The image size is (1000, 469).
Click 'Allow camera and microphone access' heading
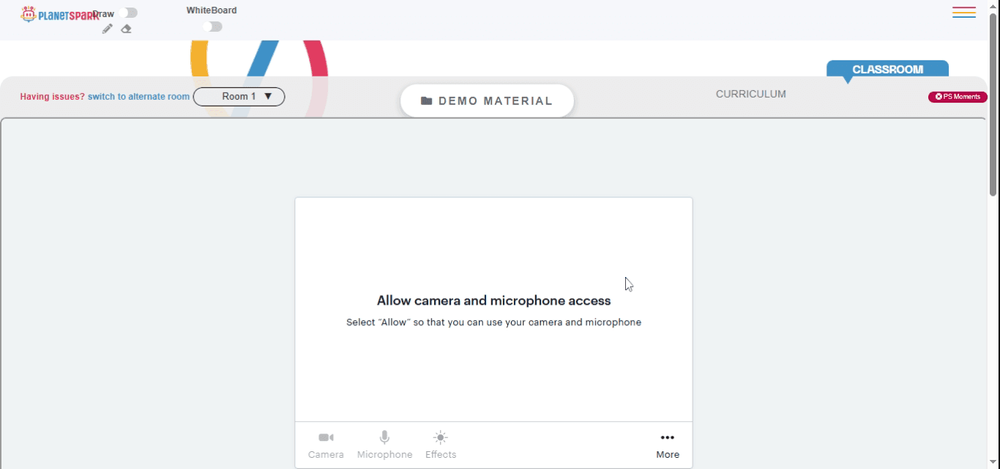point(494,301)
